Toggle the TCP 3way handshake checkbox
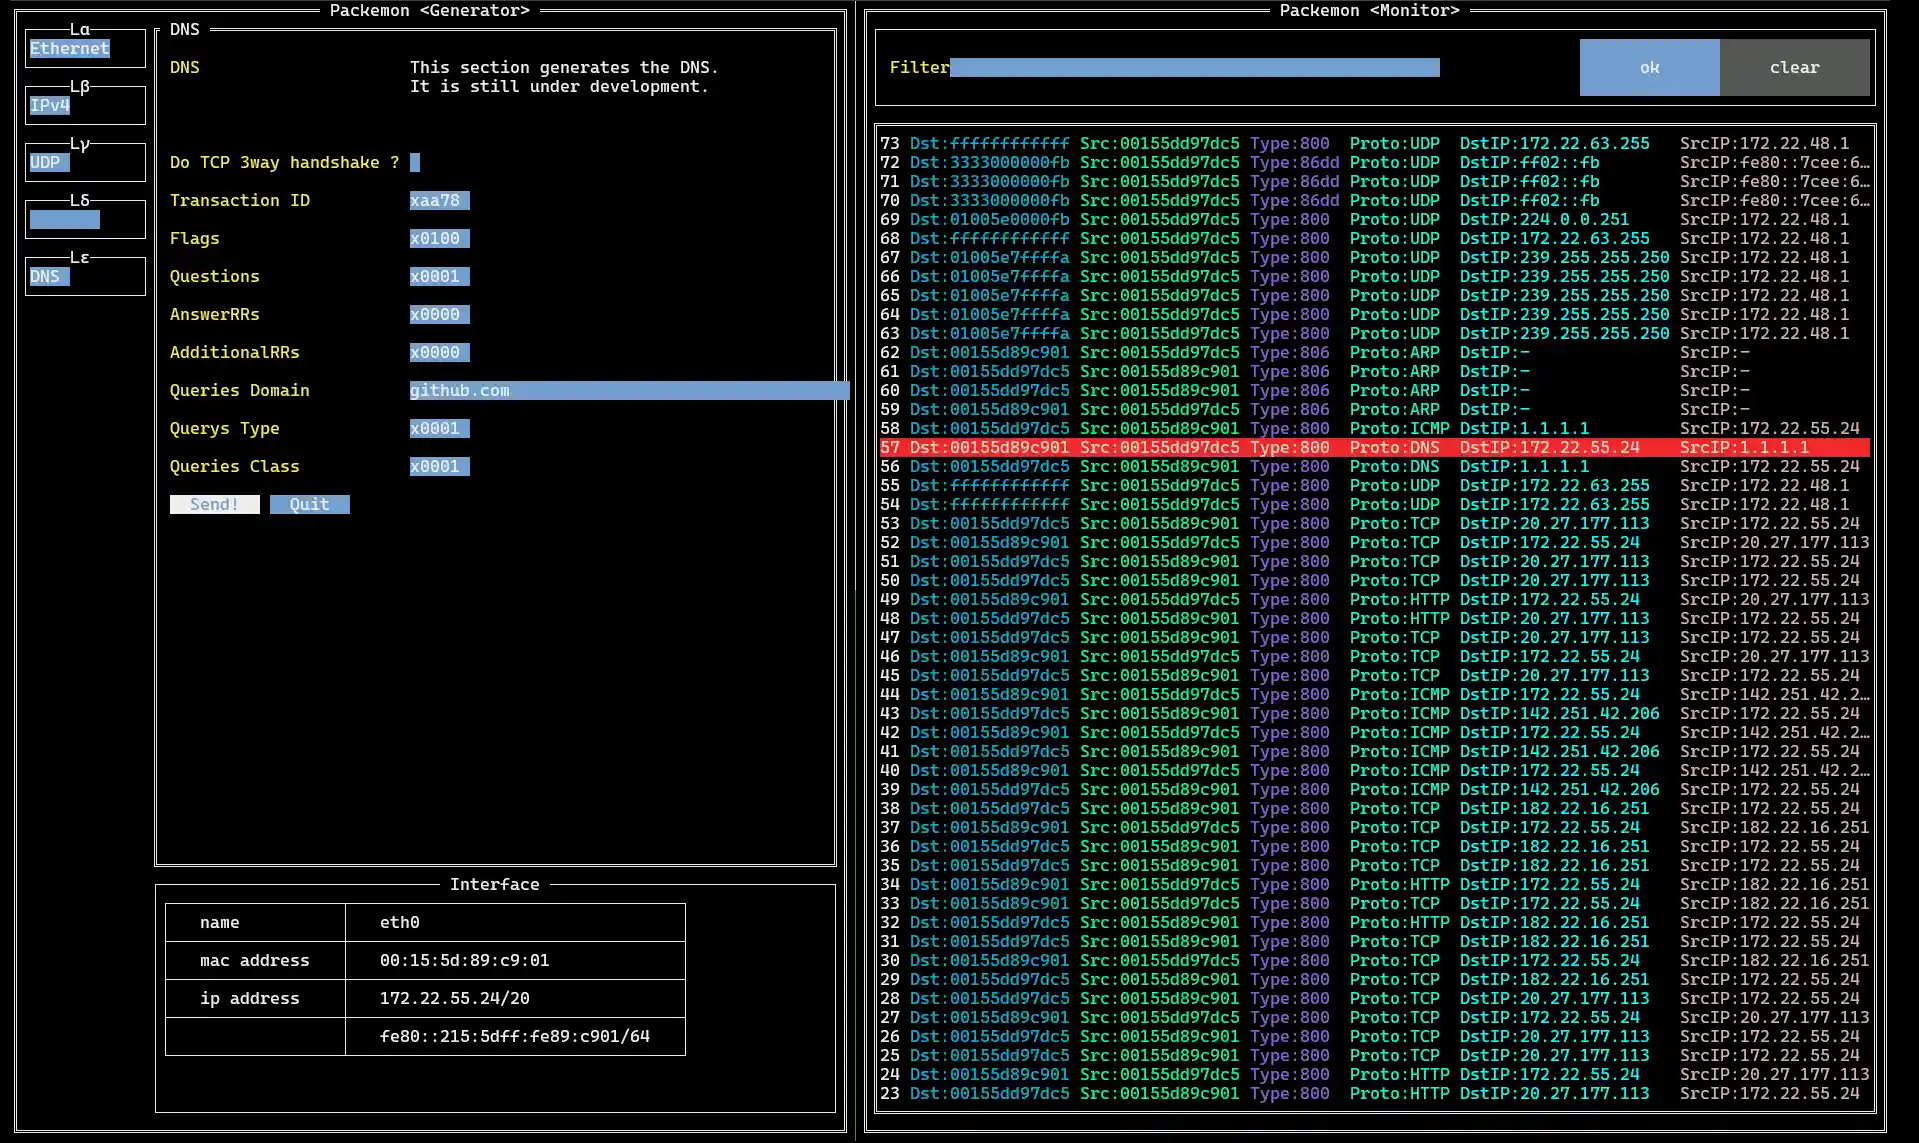This screenshot has width=1919, height=1143. coord(415,162)
